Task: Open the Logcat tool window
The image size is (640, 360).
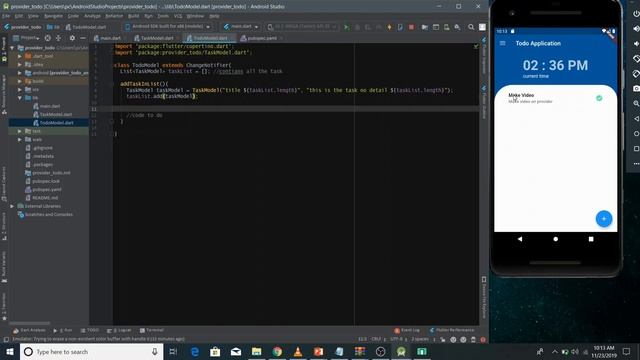Action: click(x=119, y=330)
